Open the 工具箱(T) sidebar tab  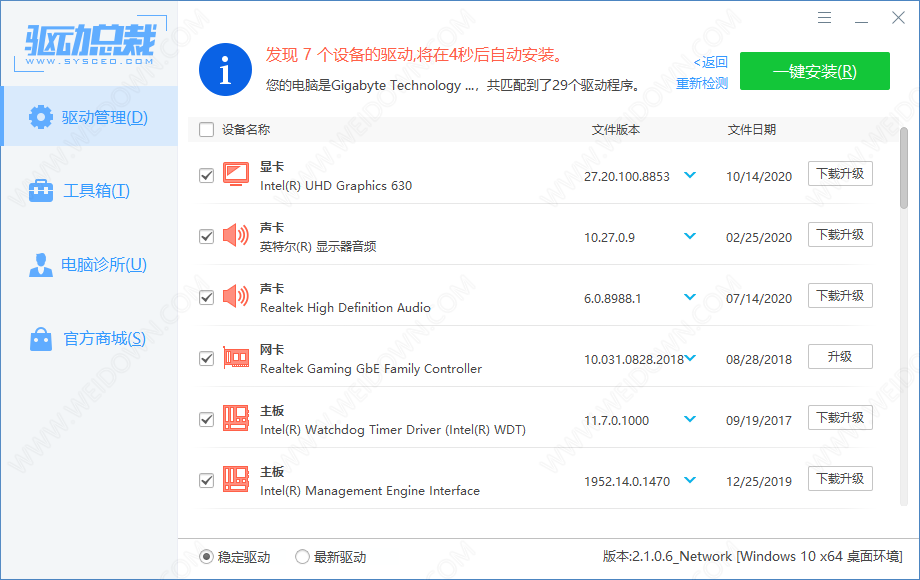pyautogui.click(x=90, y=191)
